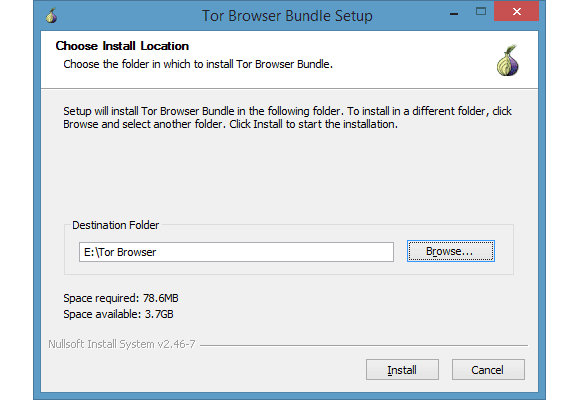
Task: Click the 'Choose the folder in which' subtitle
Action: 198,64
